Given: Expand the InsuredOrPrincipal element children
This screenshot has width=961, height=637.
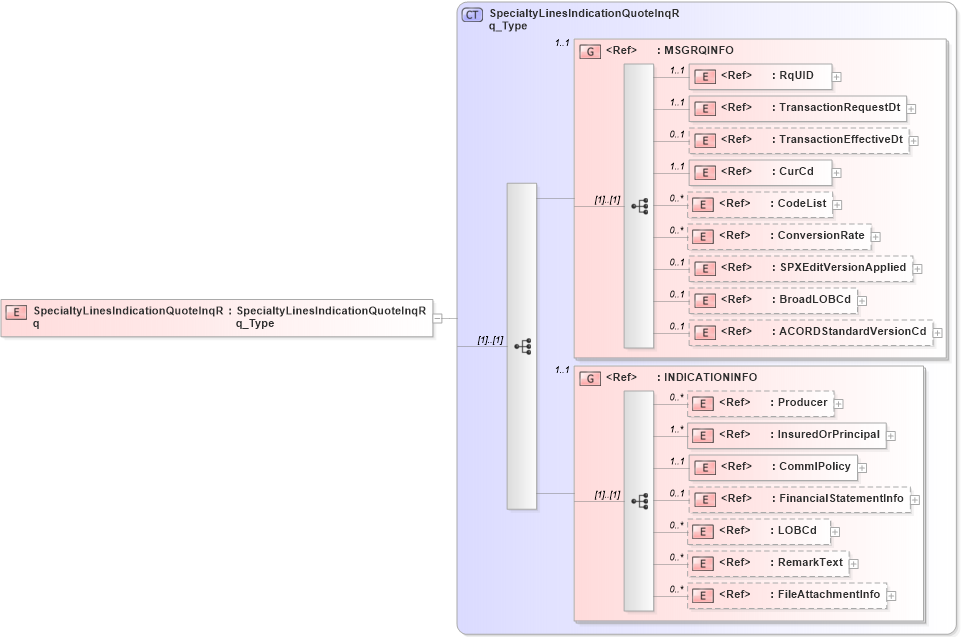Looking at the screenshot, I should 890,435.
